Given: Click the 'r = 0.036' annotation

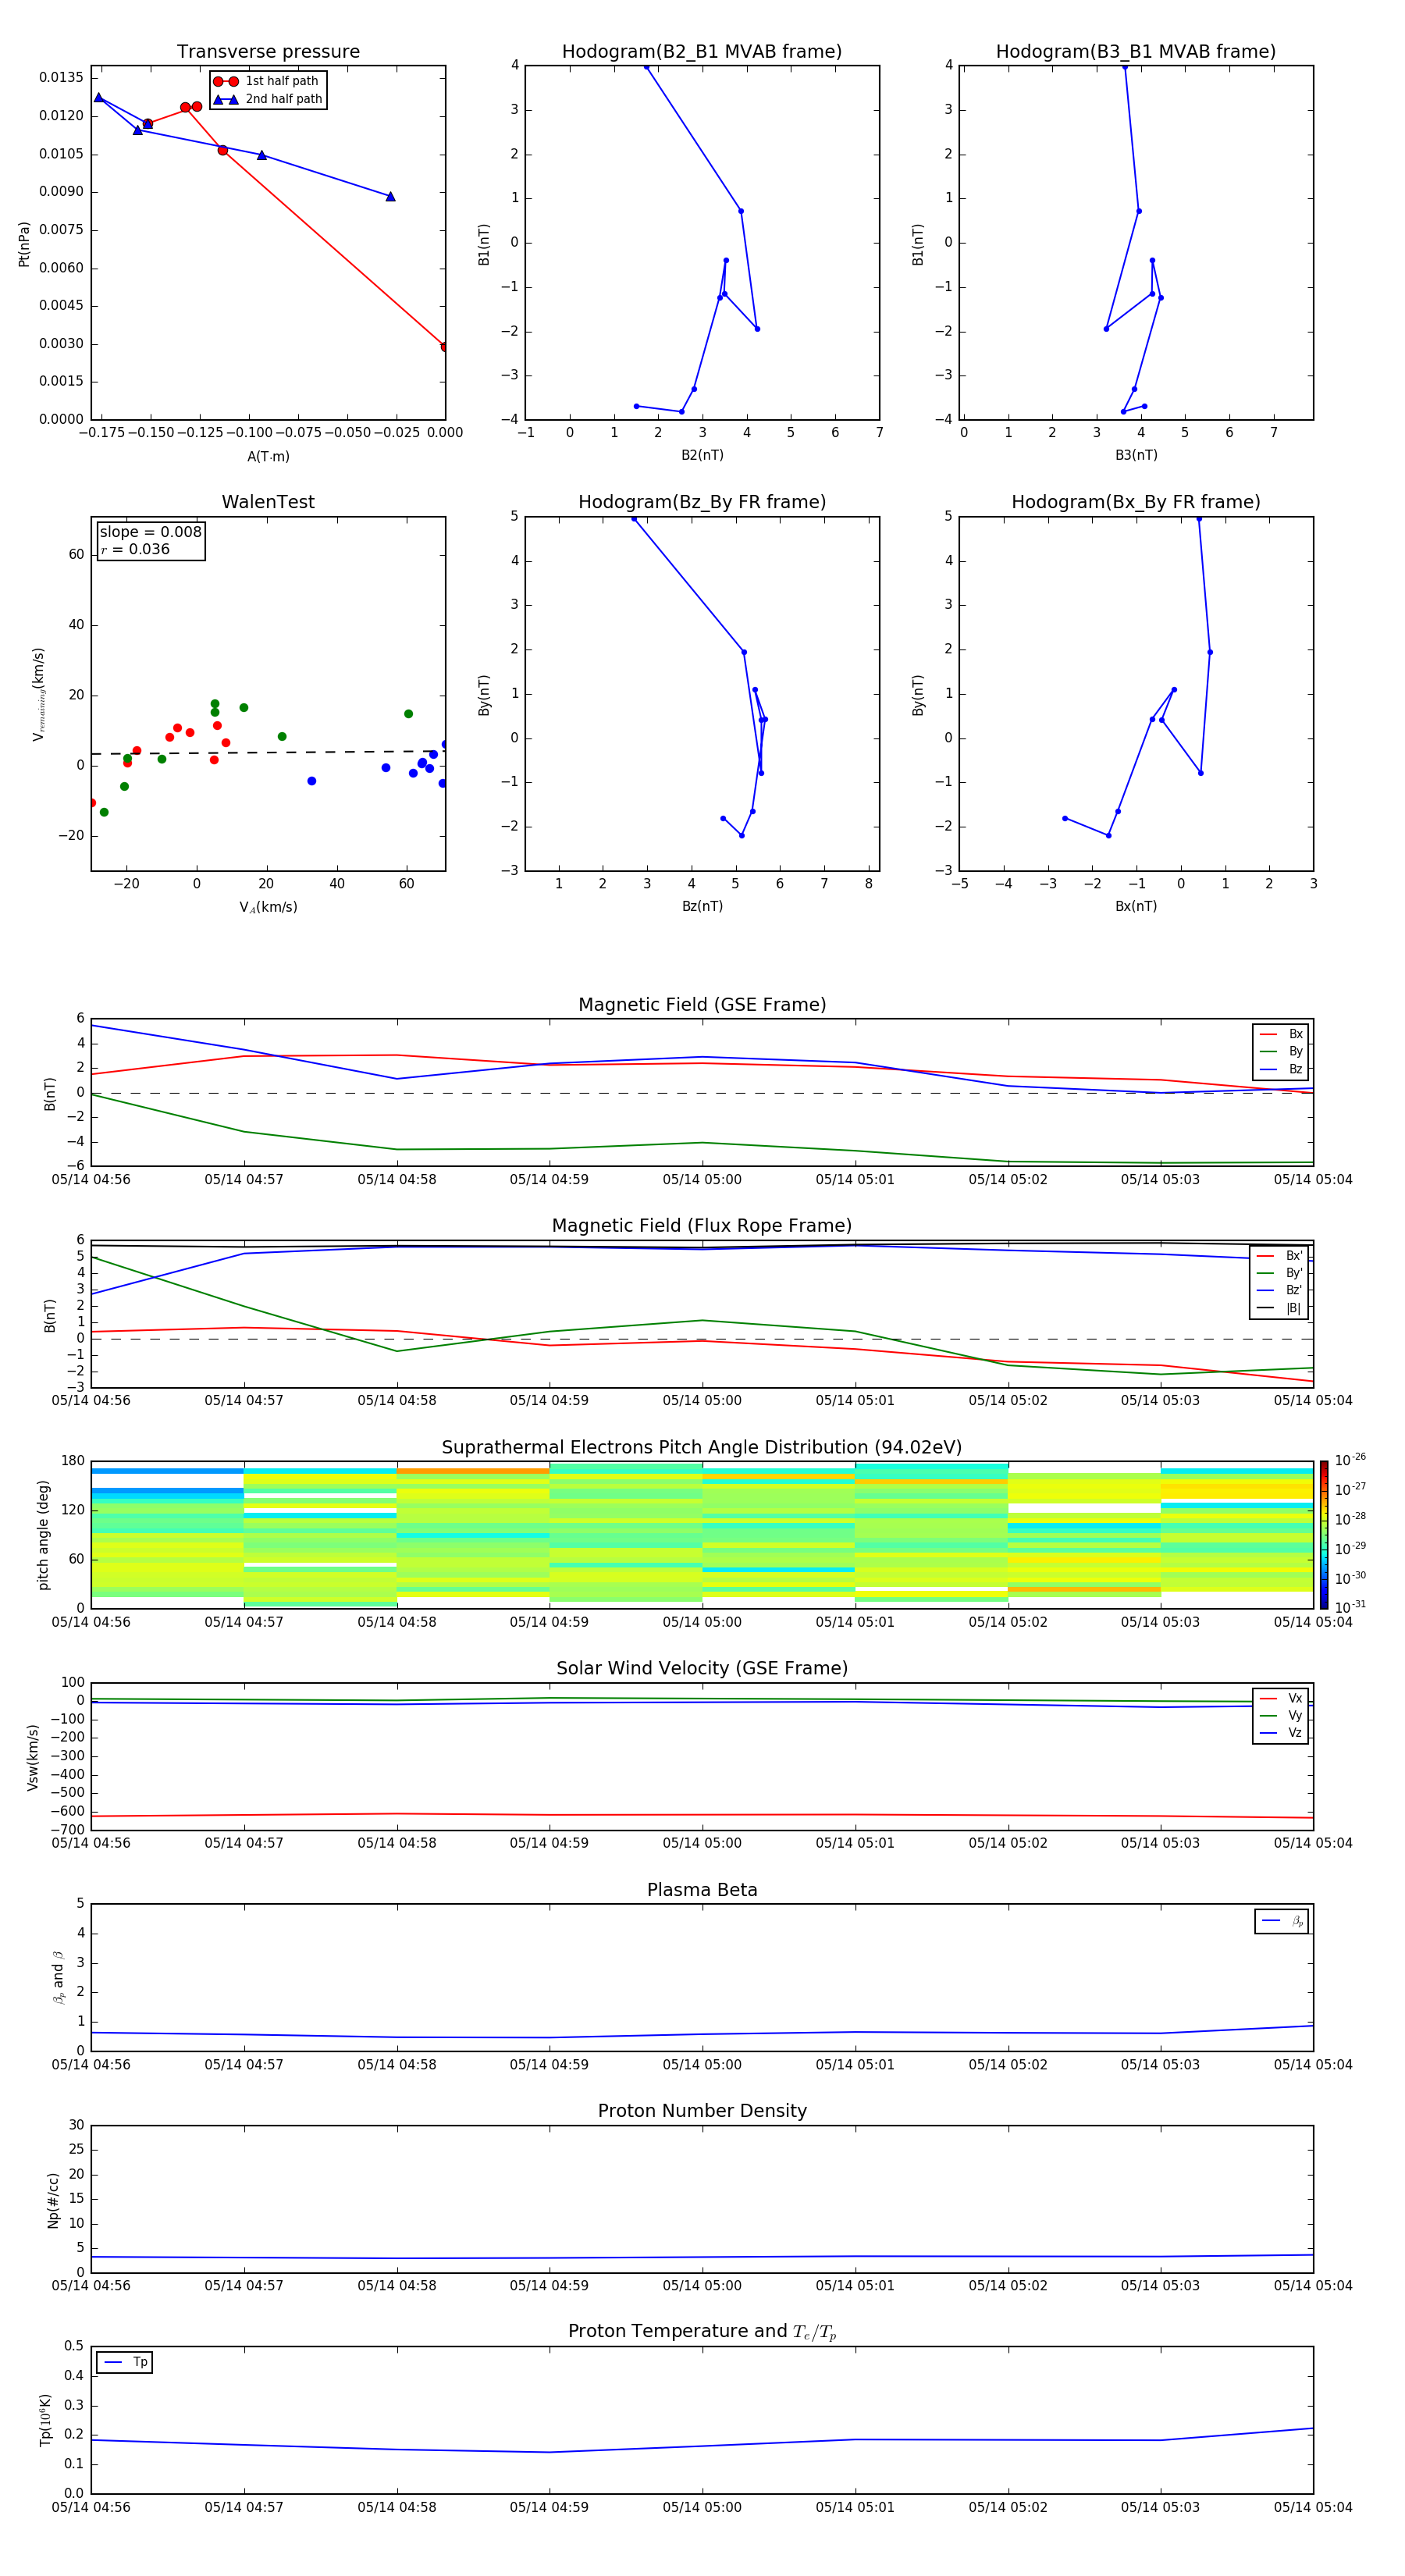Looking at the screenshot, I should [x=135, y=549].
